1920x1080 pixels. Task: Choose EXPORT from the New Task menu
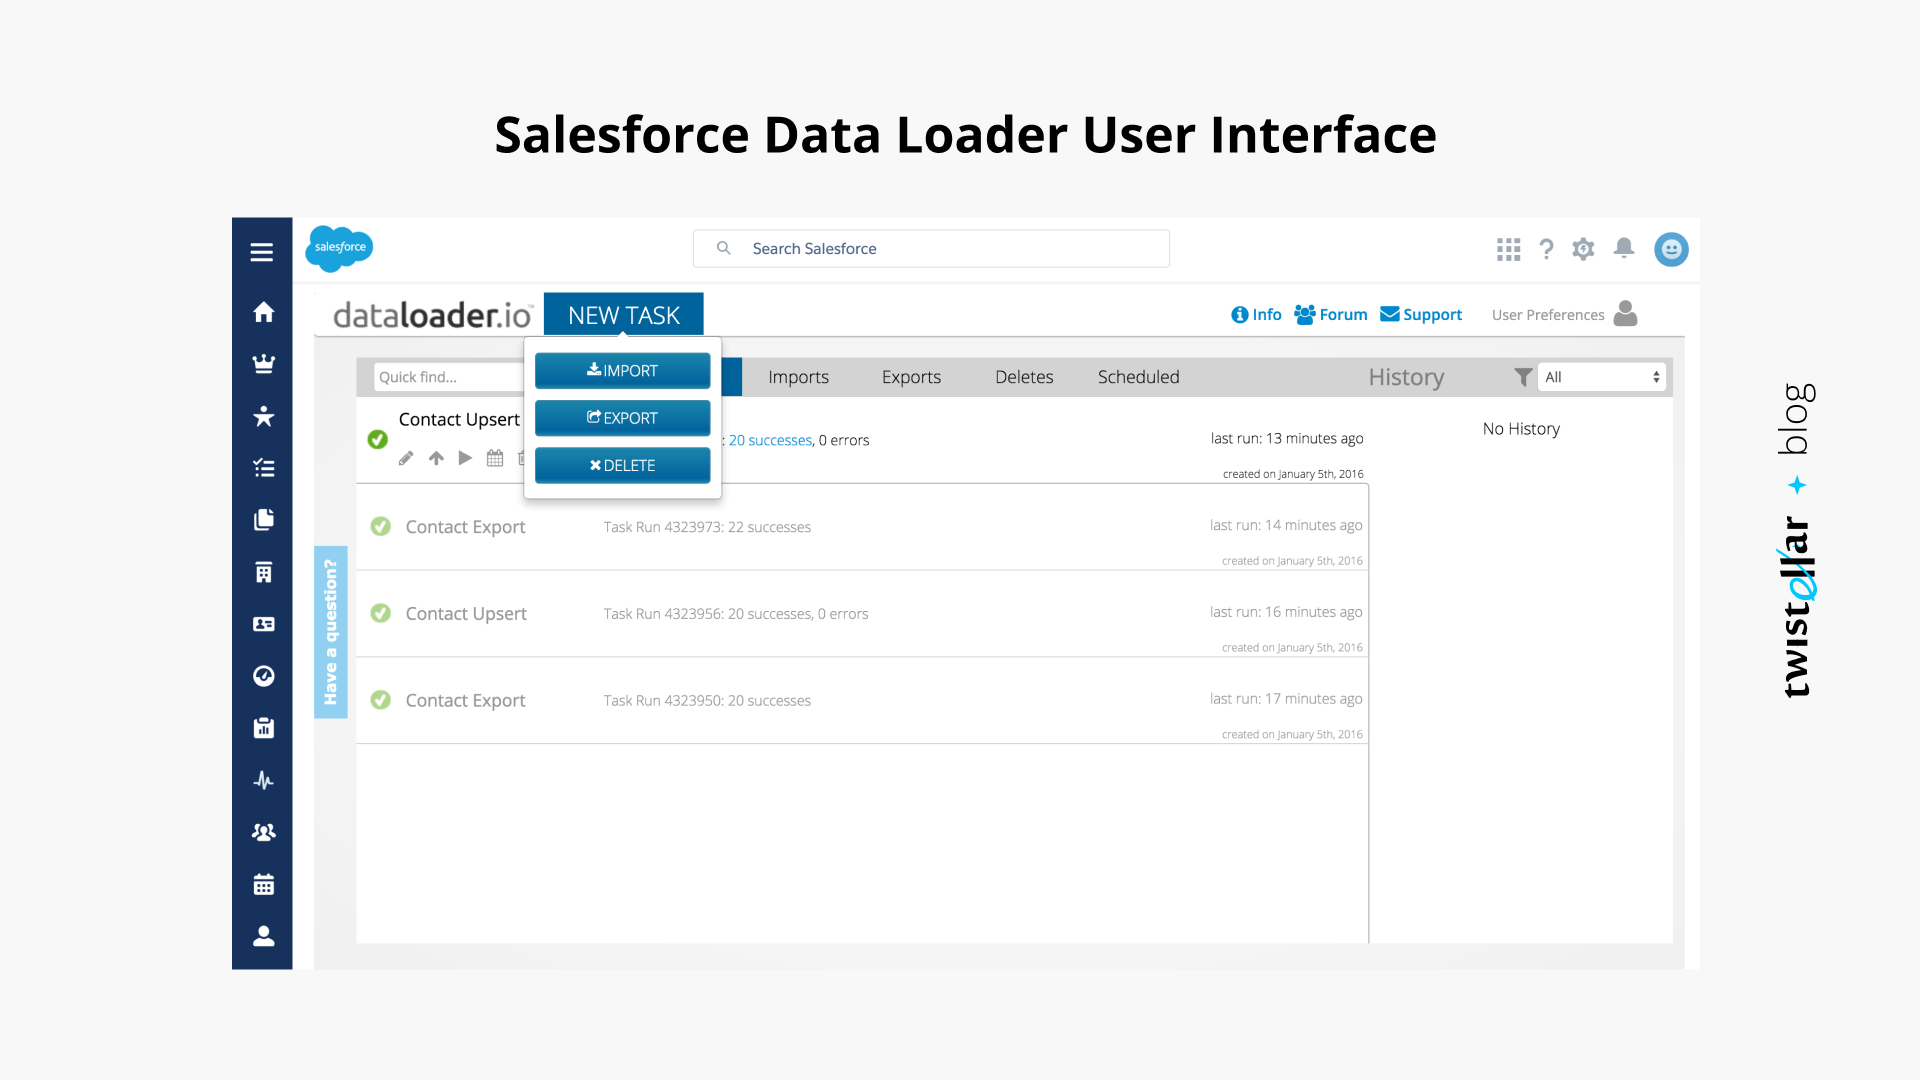click(x=622, y=417)
